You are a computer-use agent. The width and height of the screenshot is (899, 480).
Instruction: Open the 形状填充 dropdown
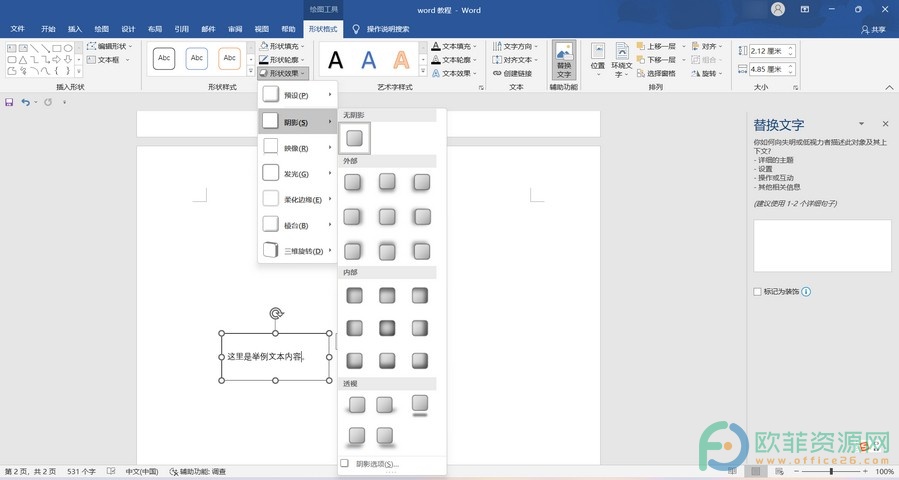pyautogui.click(x=282, y=46)
